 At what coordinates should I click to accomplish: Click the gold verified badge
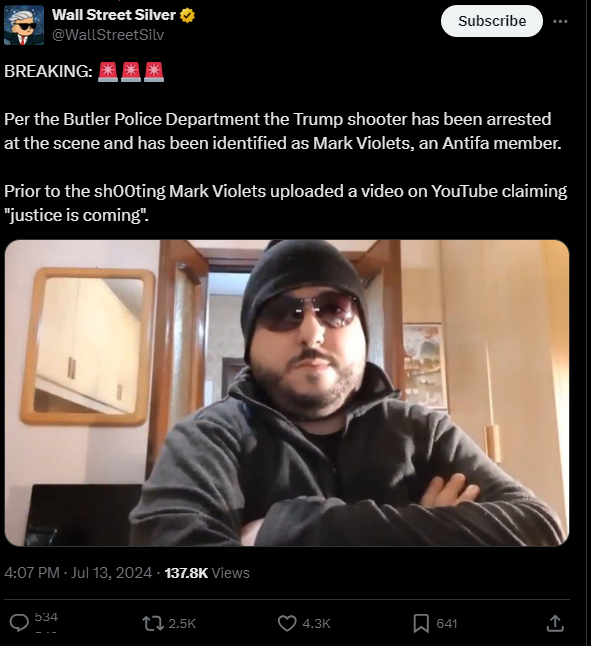(x=187, y=16)
